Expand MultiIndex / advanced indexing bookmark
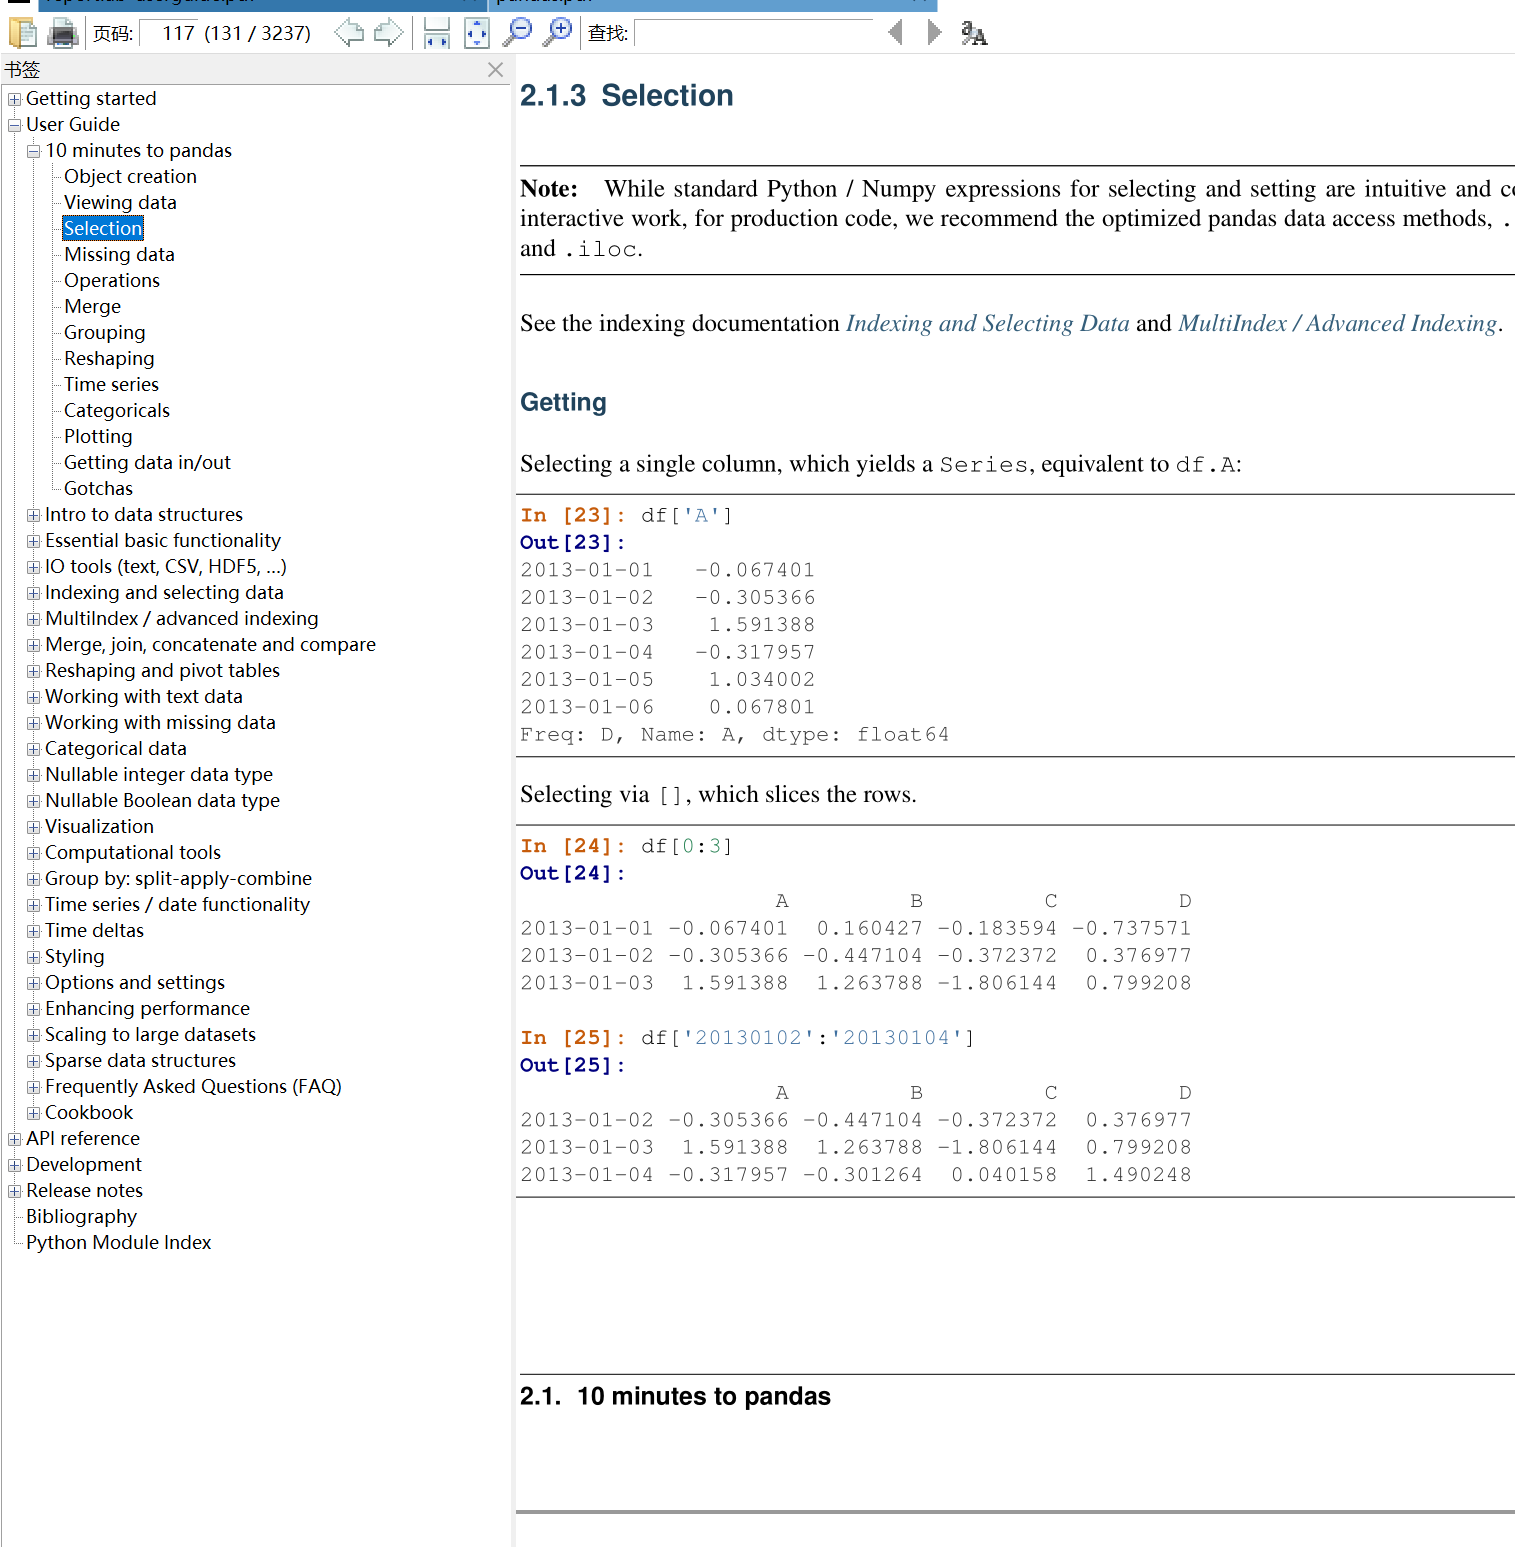 pyautogui.click(x=33, y=619)
